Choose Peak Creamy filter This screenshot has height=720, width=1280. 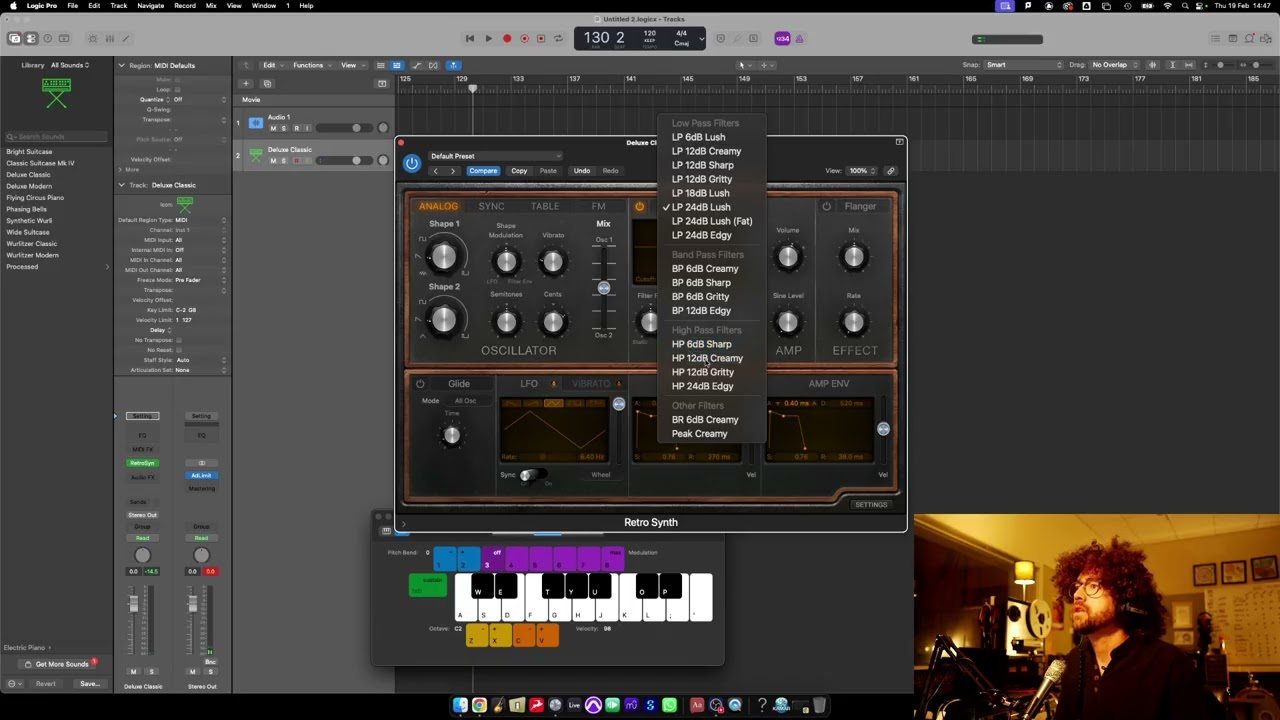(x=699, y=434)
